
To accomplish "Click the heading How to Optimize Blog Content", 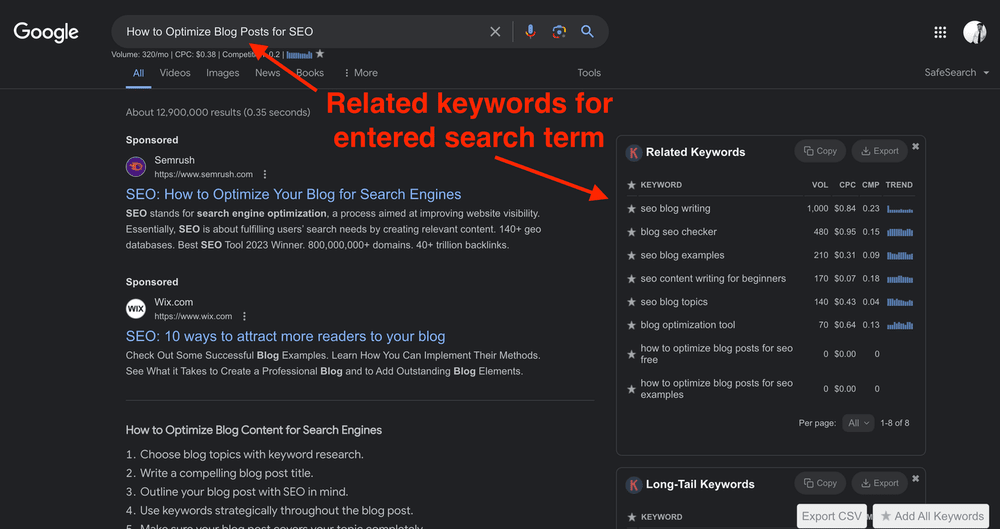I will (x=254, y=430).
